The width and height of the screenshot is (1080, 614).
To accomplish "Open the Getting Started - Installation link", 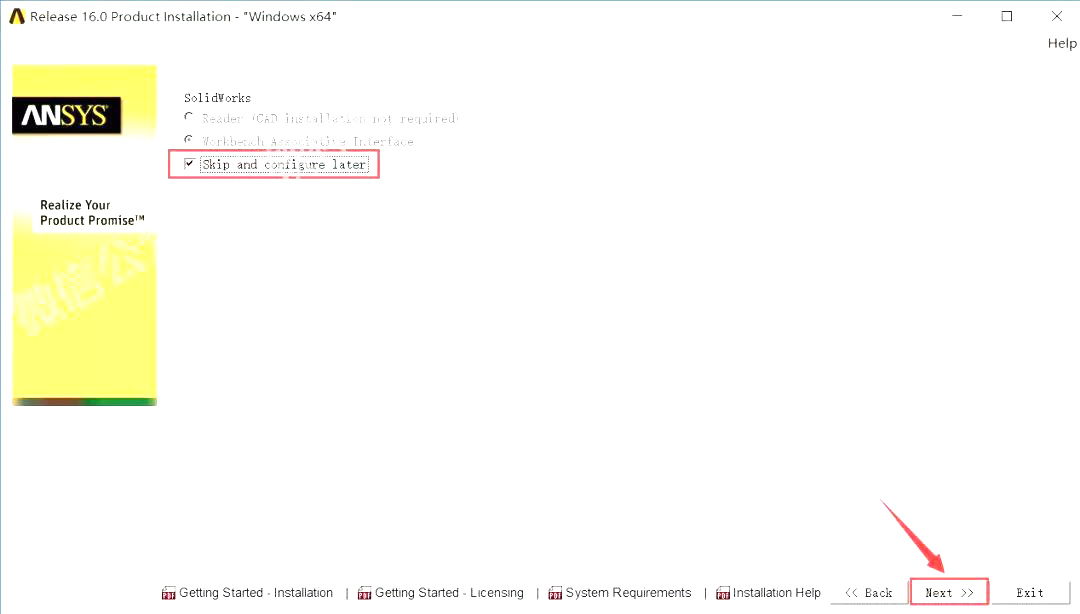I will tap(256, 593).
